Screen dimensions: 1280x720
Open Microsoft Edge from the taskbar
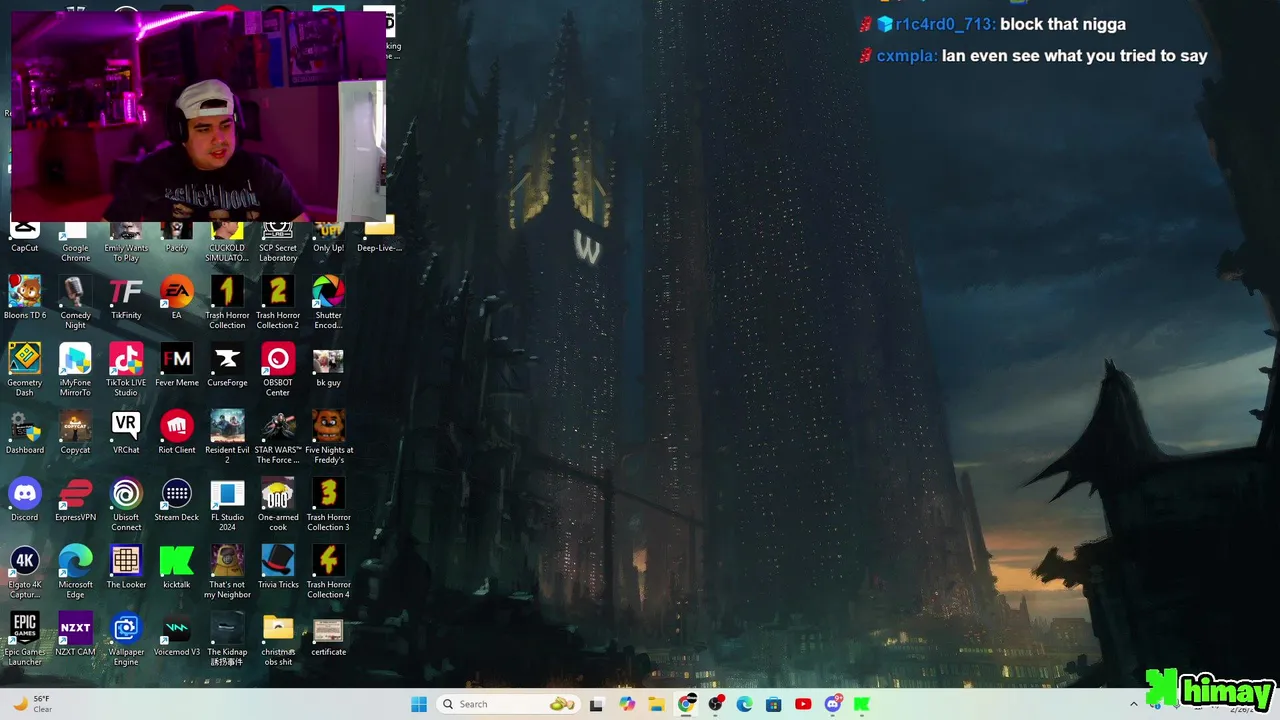point(744,704)
